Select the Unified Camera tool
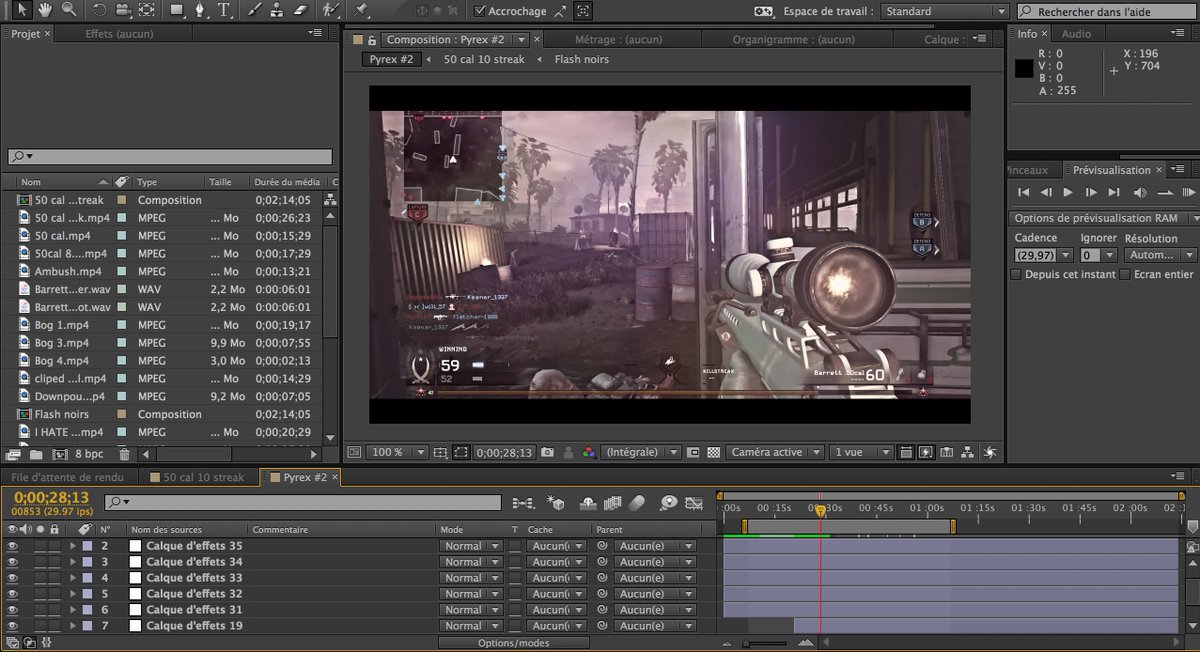1200x652 pixels. coord(123,10)
